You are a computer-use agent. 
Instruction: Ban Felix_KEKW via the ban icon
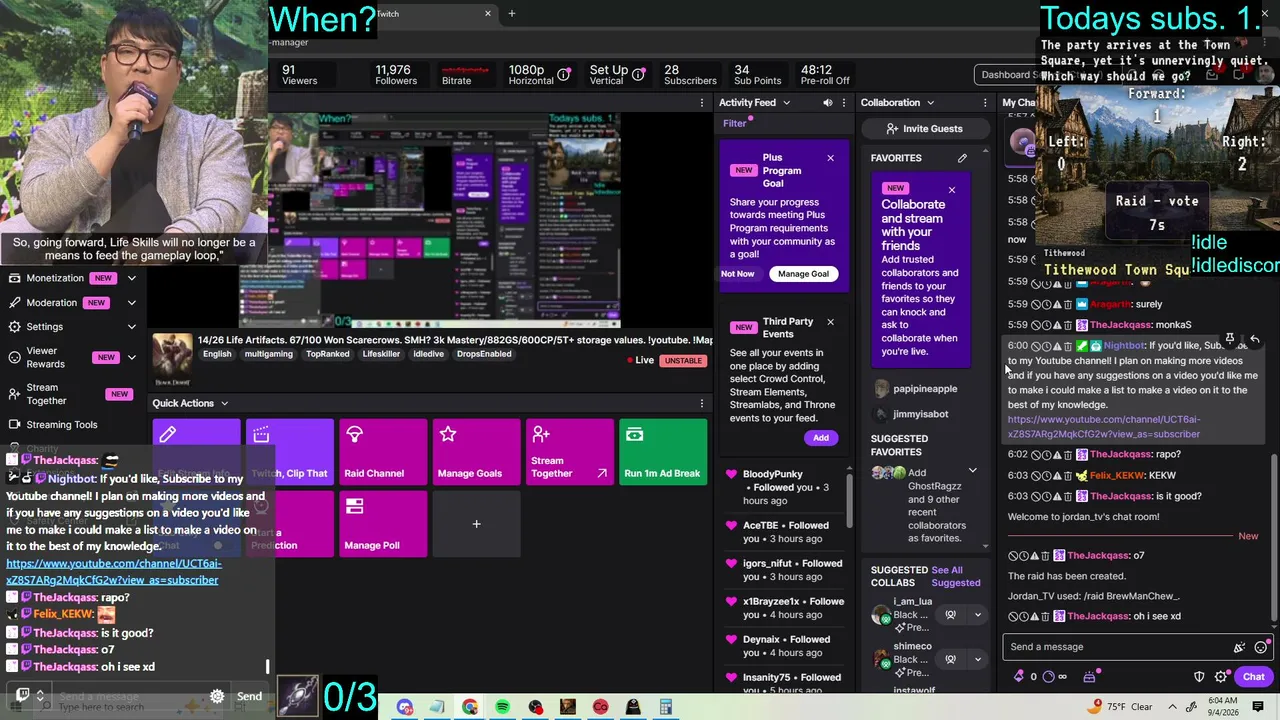pos(1036,476)
